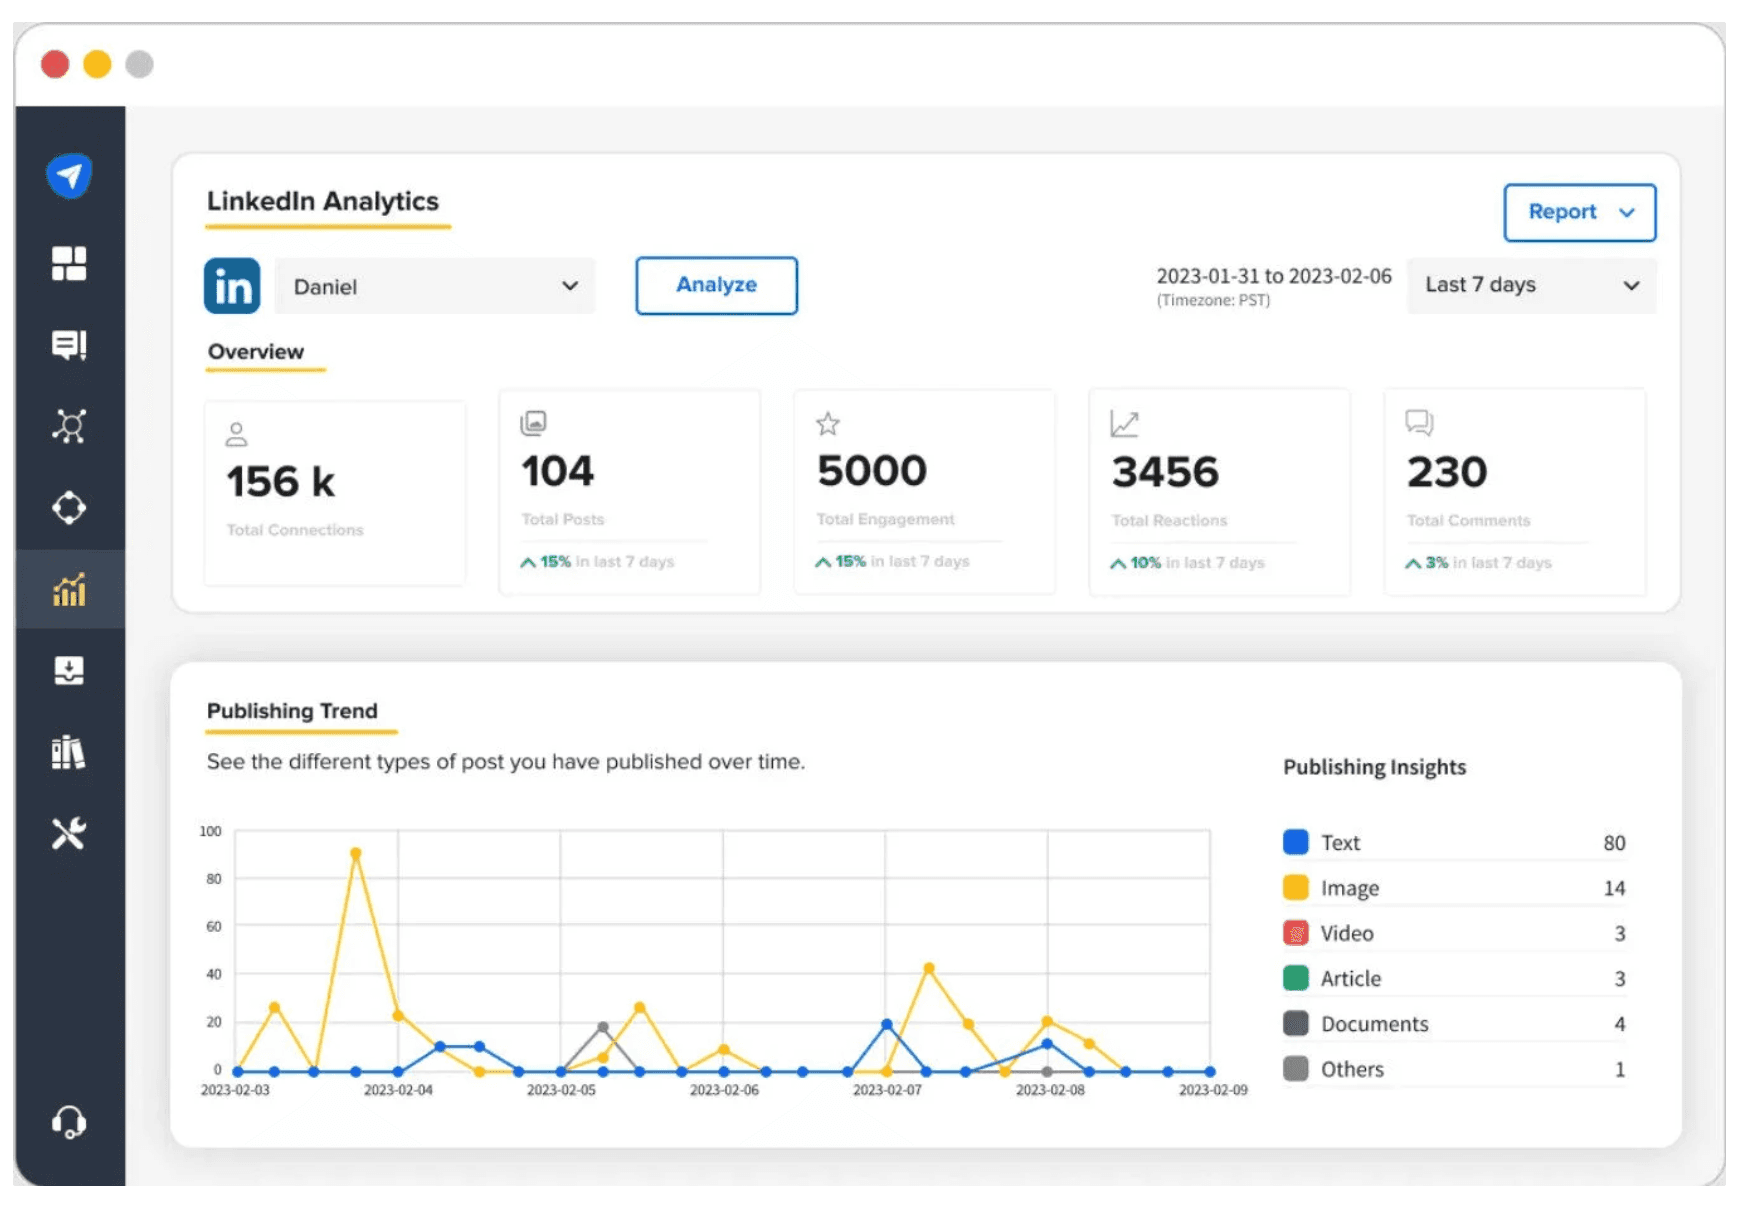Select the network connections sidebar icon
The height and width of the screenshot is (1208, 1748).
69,426
